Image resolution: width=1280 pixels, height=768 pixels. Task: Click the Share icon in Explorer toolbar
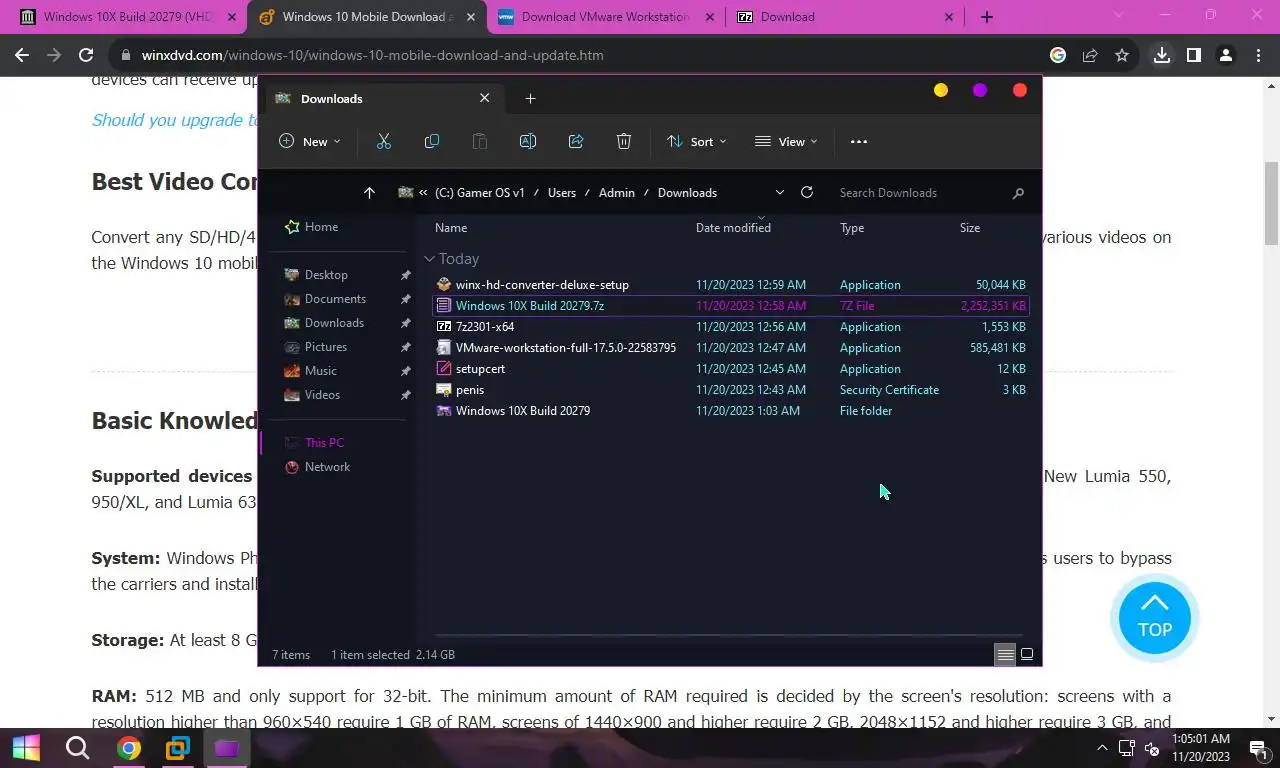click(x=576, y=142)
